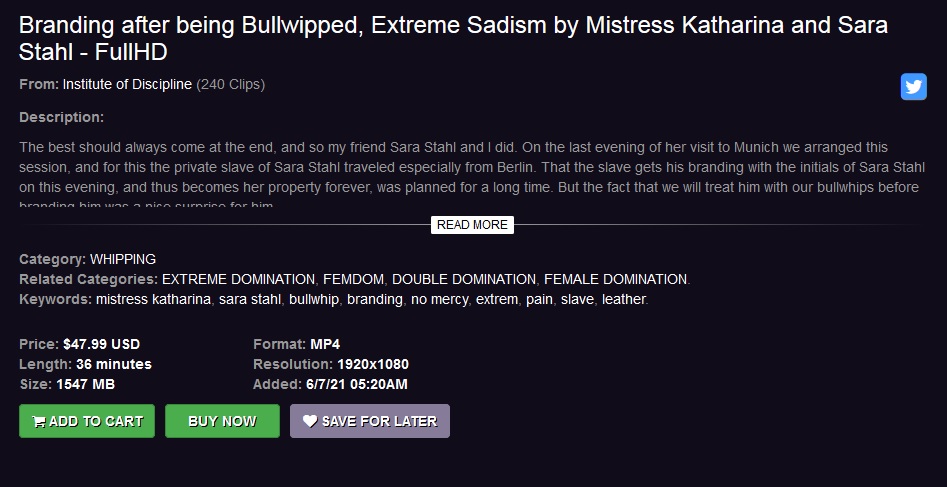Select the 'mistress katharina' keyword
Viewport: 947px width, 487px height.
pos(153,299)
